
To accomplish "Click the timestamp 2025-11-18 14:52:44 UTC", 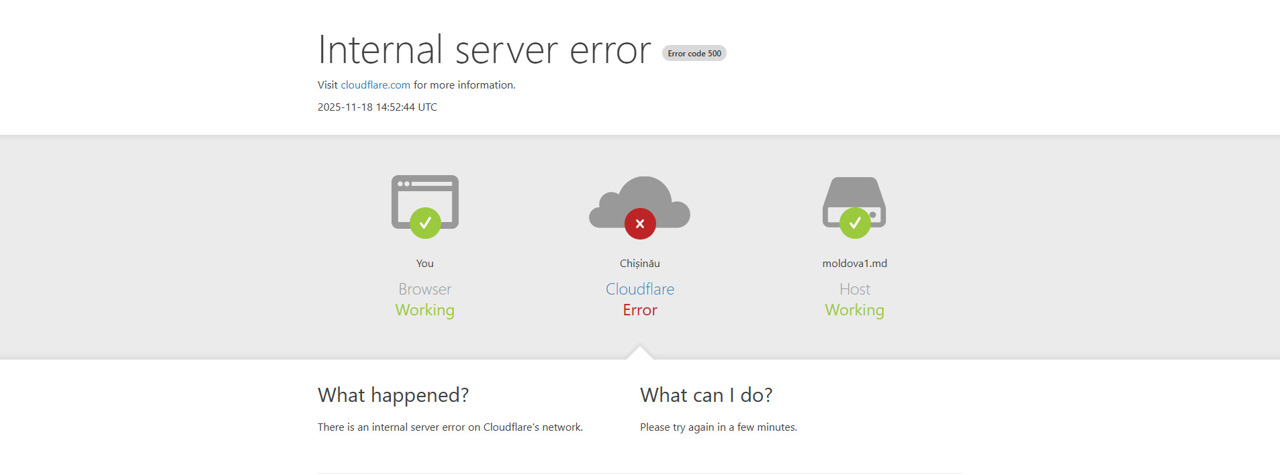I will click(x=377, y=107).
